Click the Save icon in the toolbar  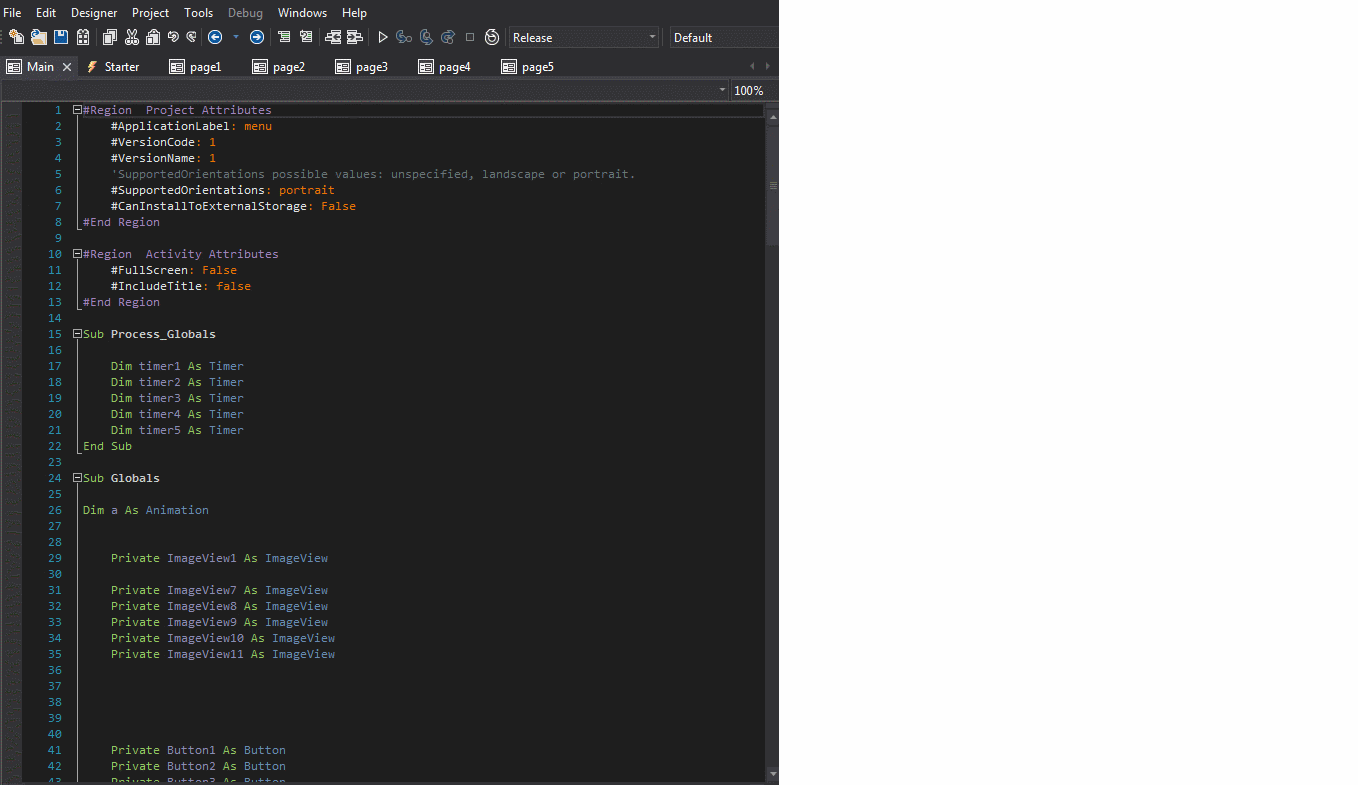(x=61, y=37)
